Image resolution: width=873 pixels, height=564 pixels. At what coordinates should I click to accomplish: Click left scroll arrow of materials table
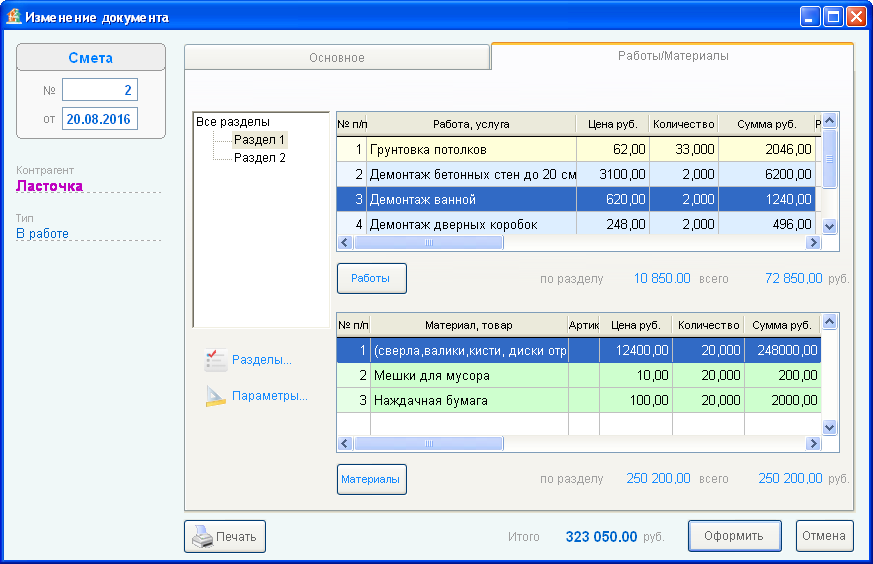[x=345, y=444]
